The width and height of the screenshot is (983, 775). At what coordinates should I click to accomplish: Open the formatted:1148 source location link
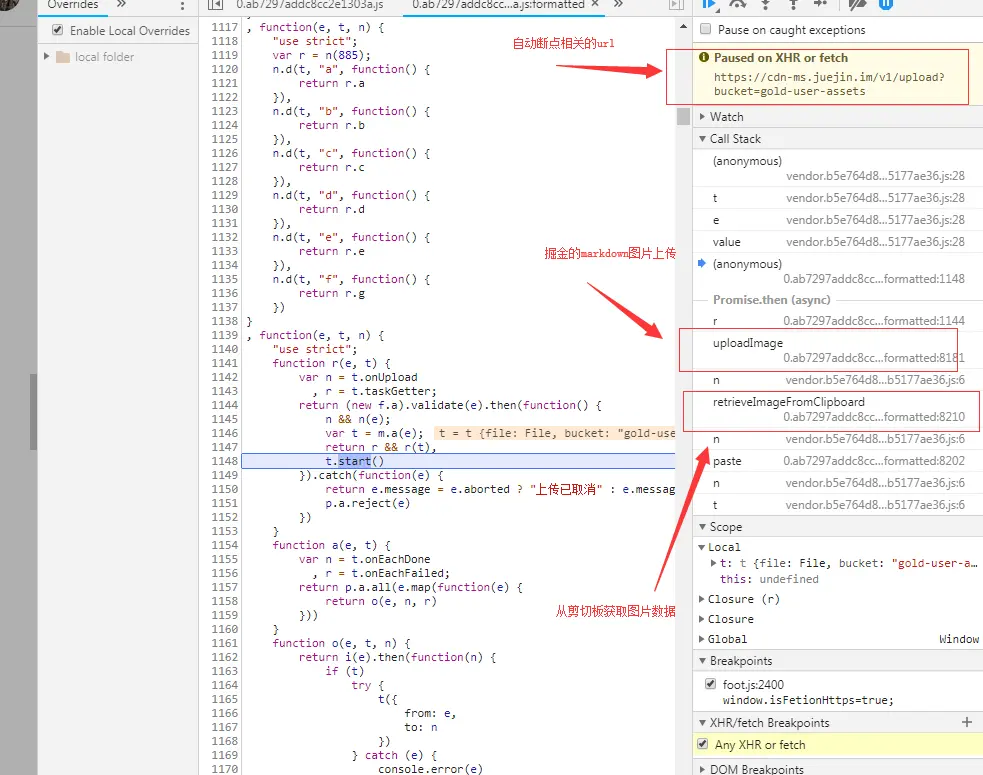click(x=873, y=278)
